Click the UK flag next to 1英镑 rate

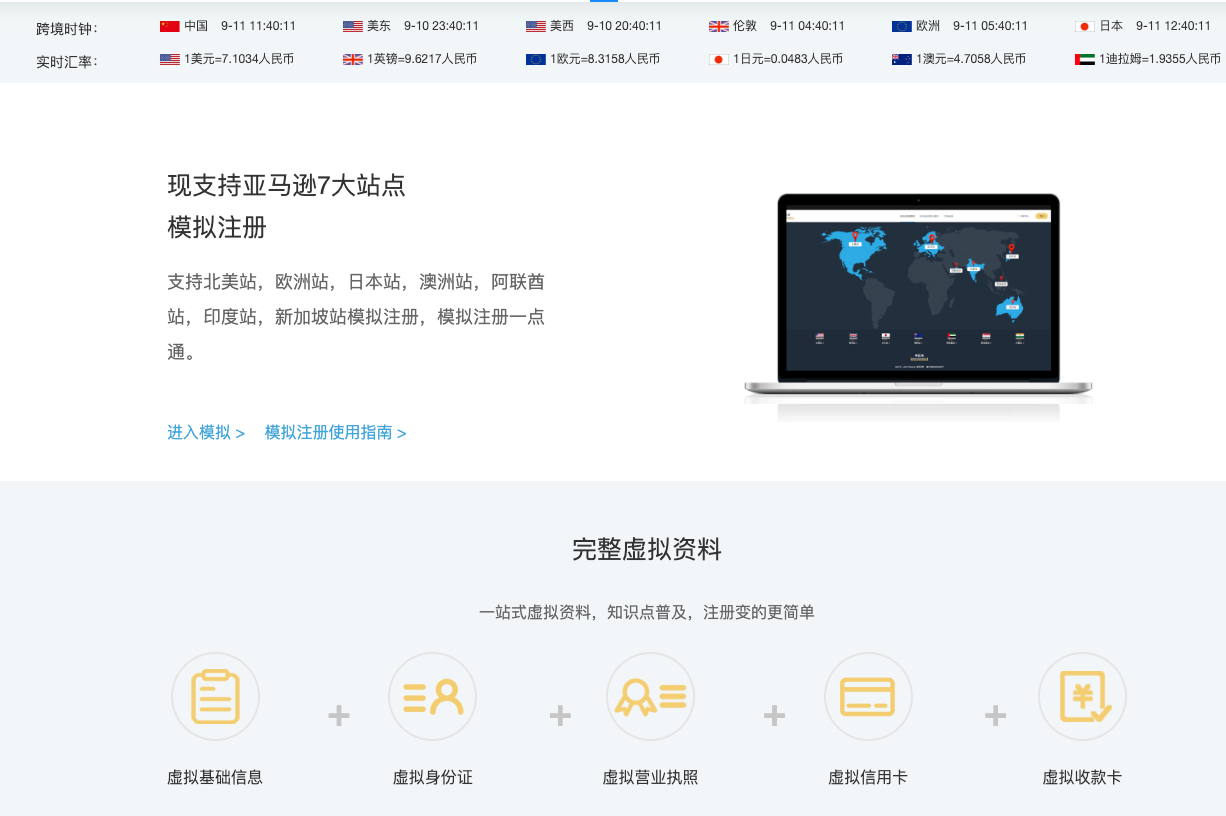352,59
